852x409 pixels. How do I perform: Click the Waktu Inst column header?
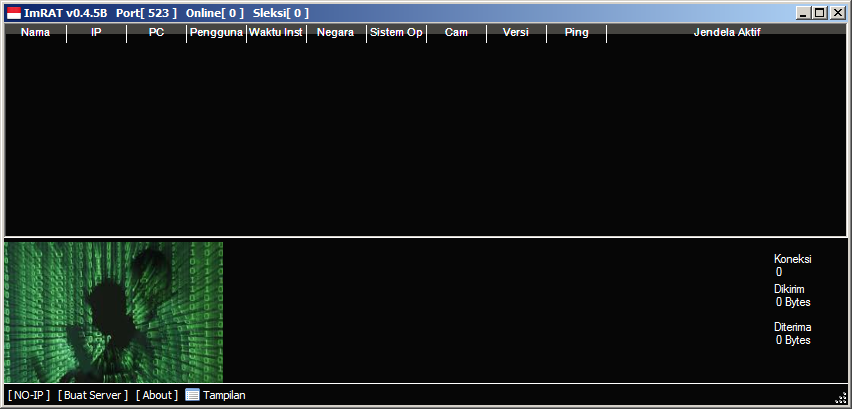tap(276, 33)
